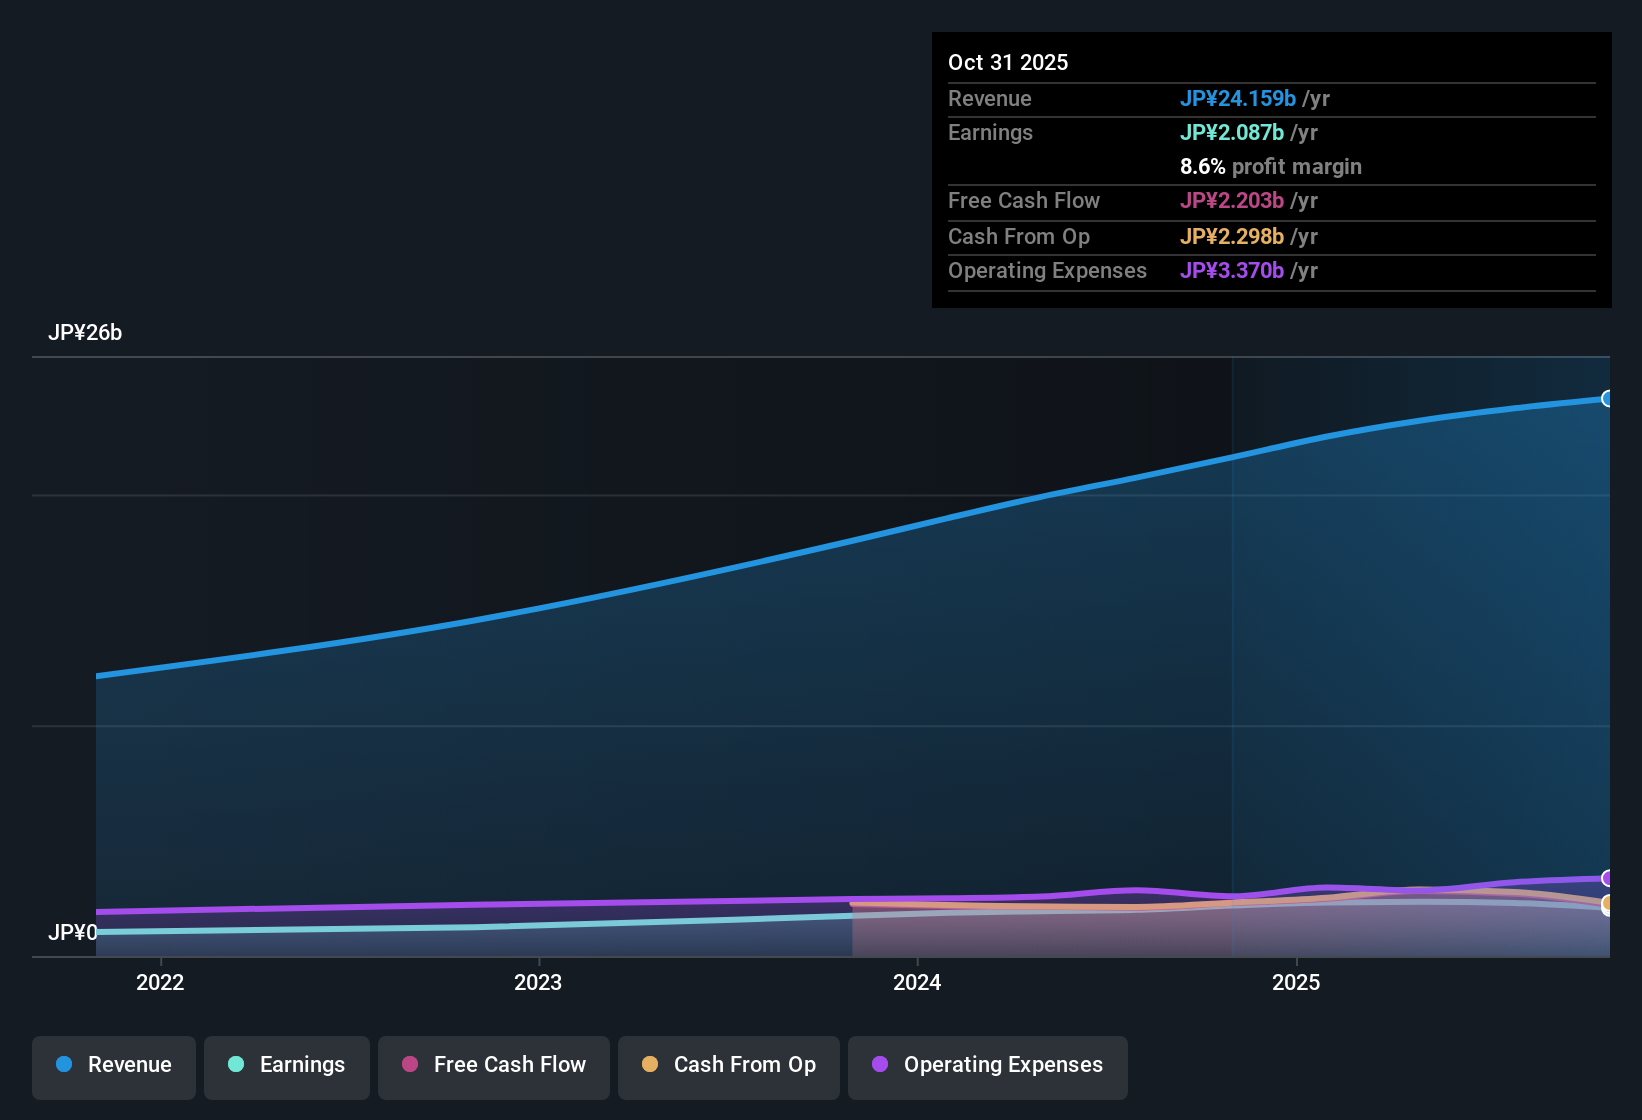Viewport: 1642px width, 1120px height.
Task: Click the Cash From Op endpoint marker
Action: [x=1607, y=905]
